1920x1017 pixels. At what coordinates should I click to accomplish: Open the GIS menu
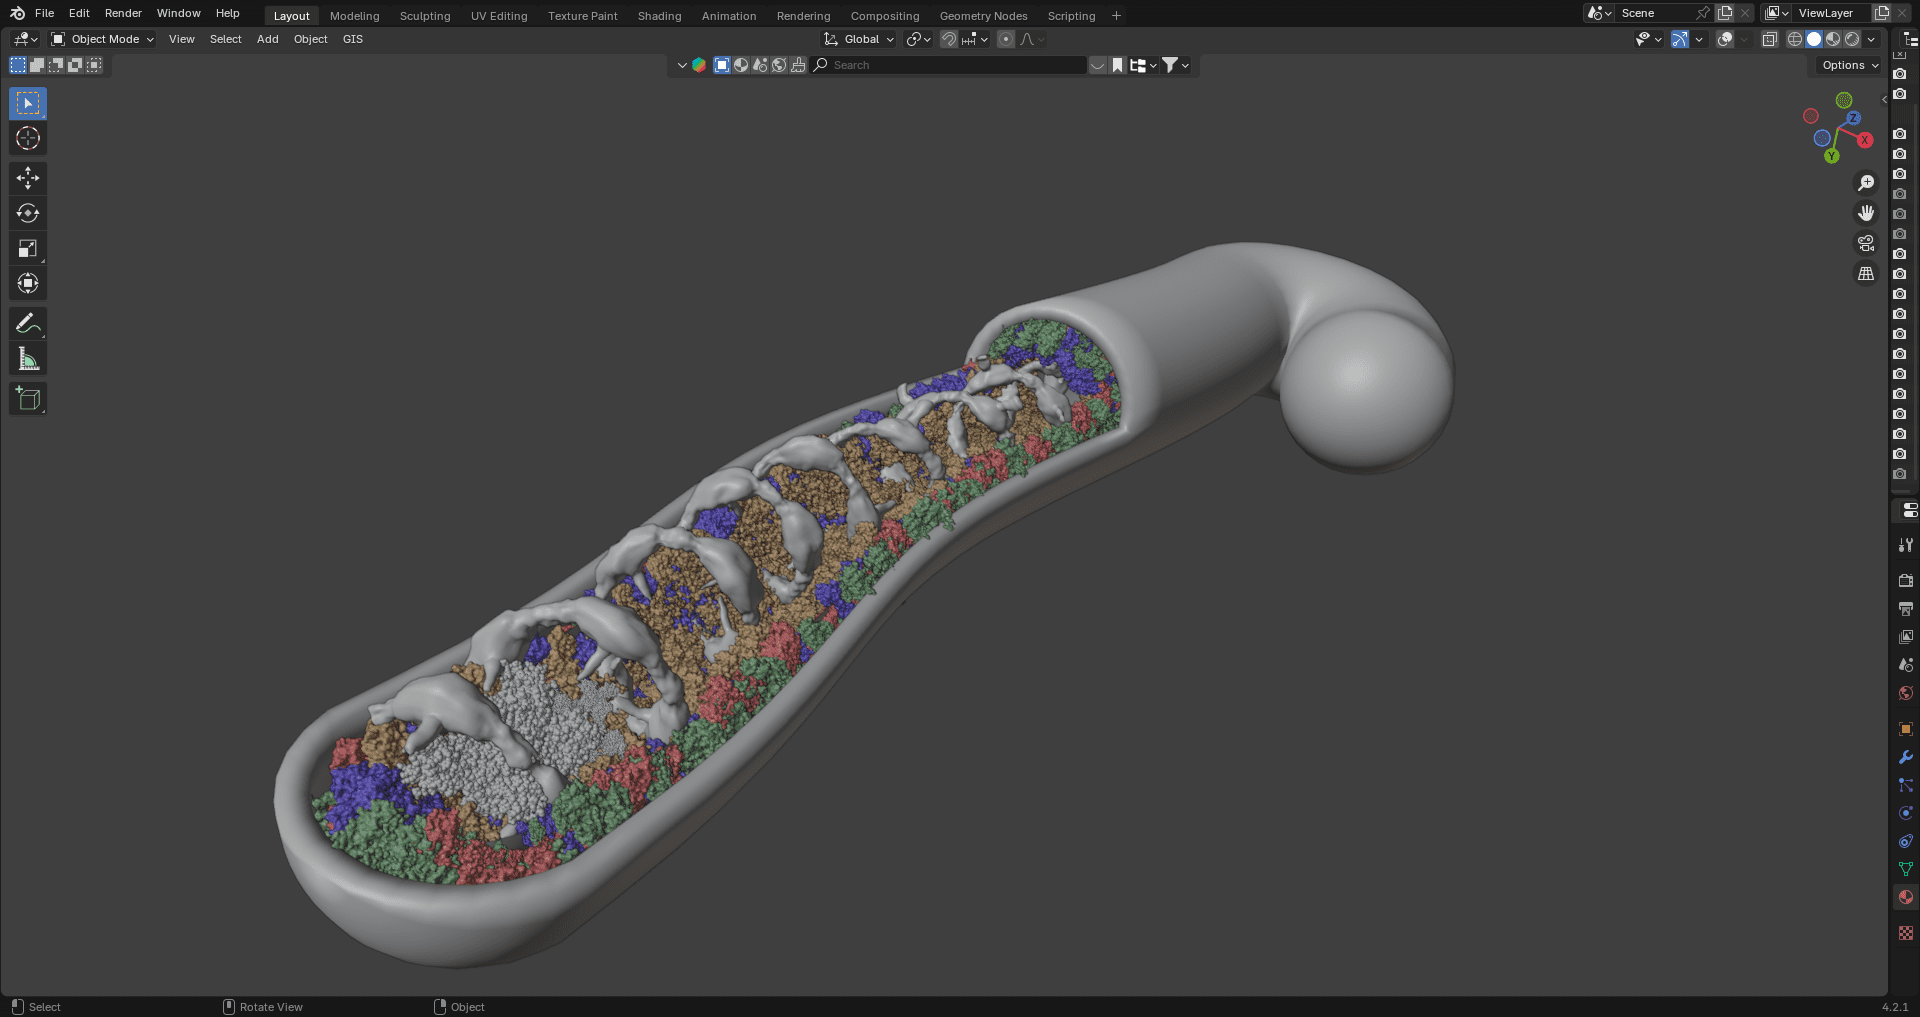point(353,39)
